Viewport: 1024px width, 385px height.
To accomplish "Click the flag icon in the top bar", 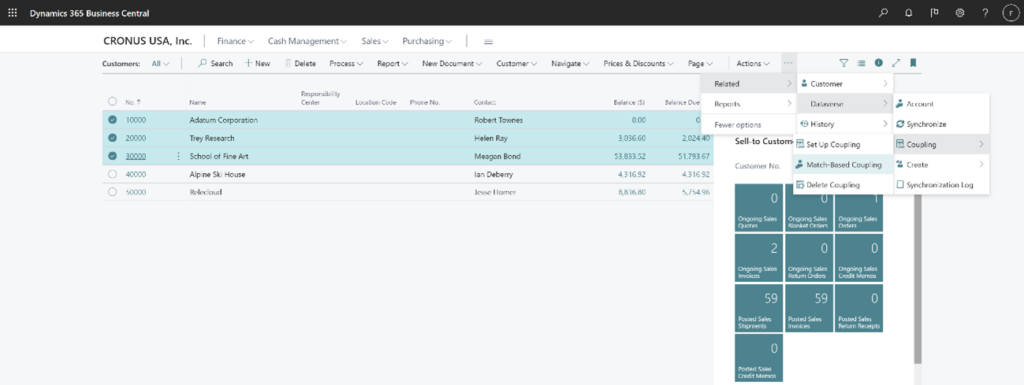I will pos(935,13).
